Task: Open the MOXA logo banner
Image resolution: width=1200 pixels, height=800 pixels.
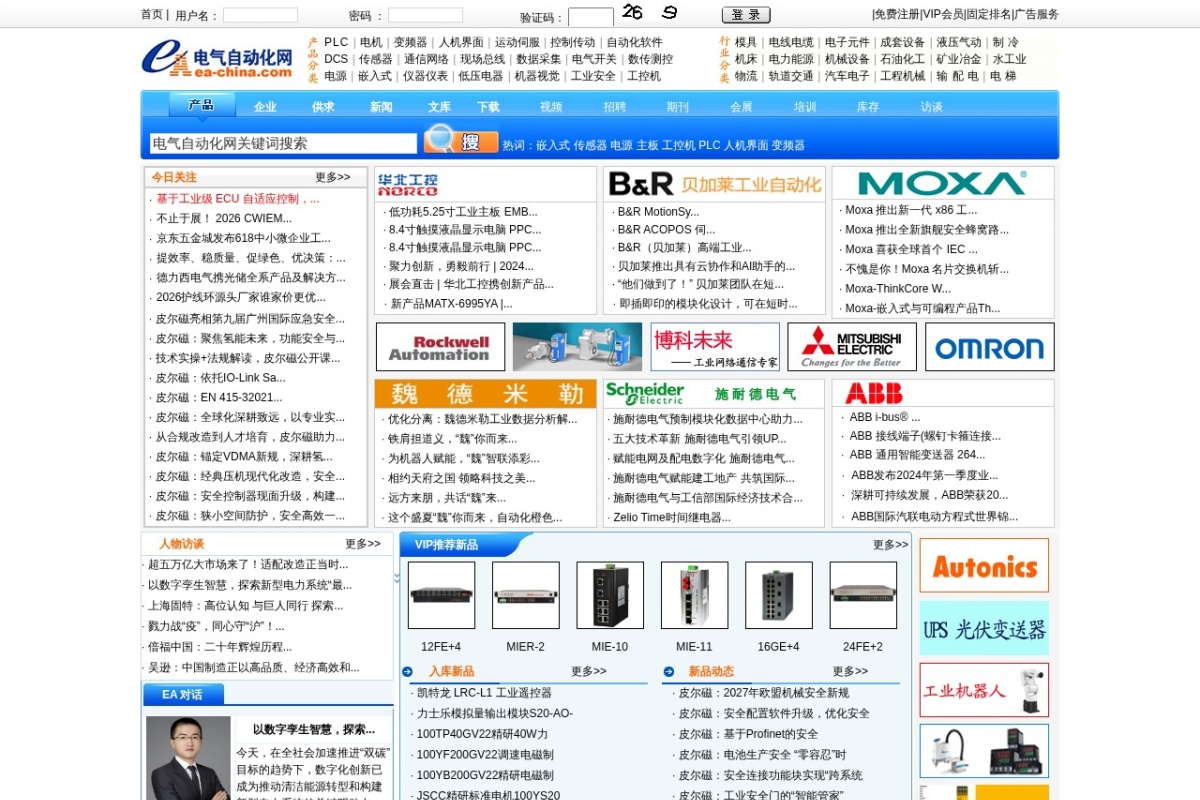Action: (x=942, y=184)
